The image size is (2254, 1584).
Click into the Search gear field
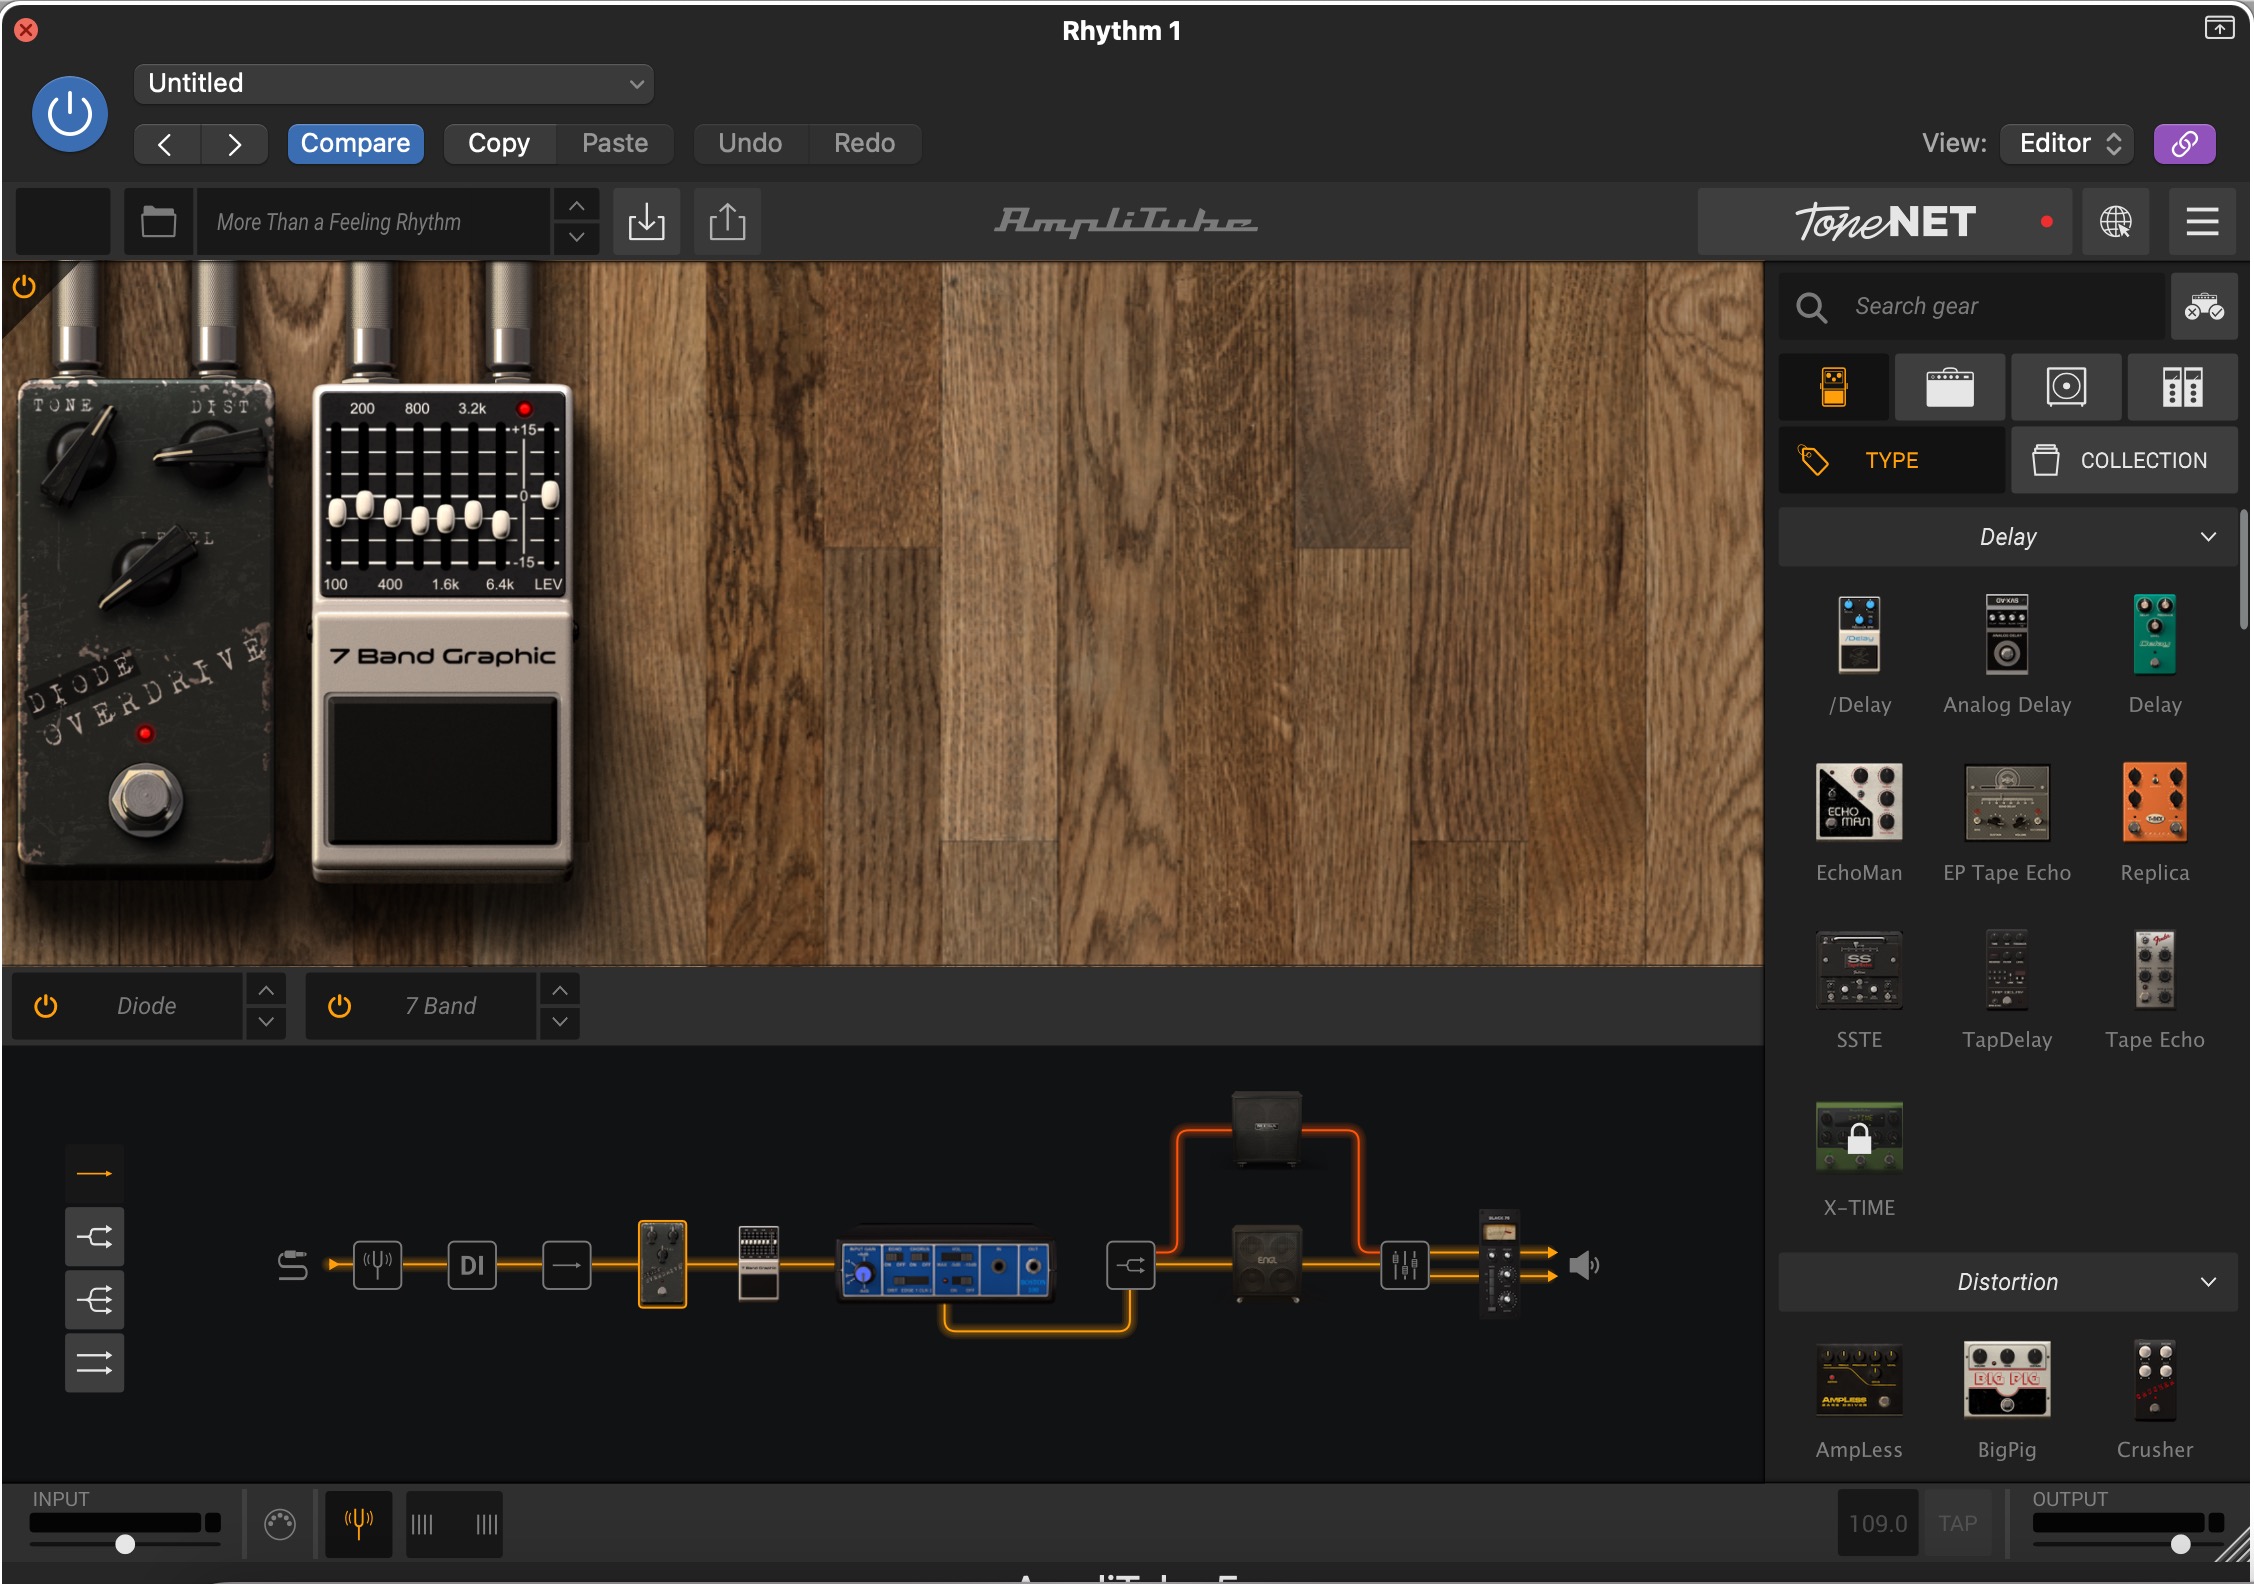pyautogui.click(x=1971, y=307)
